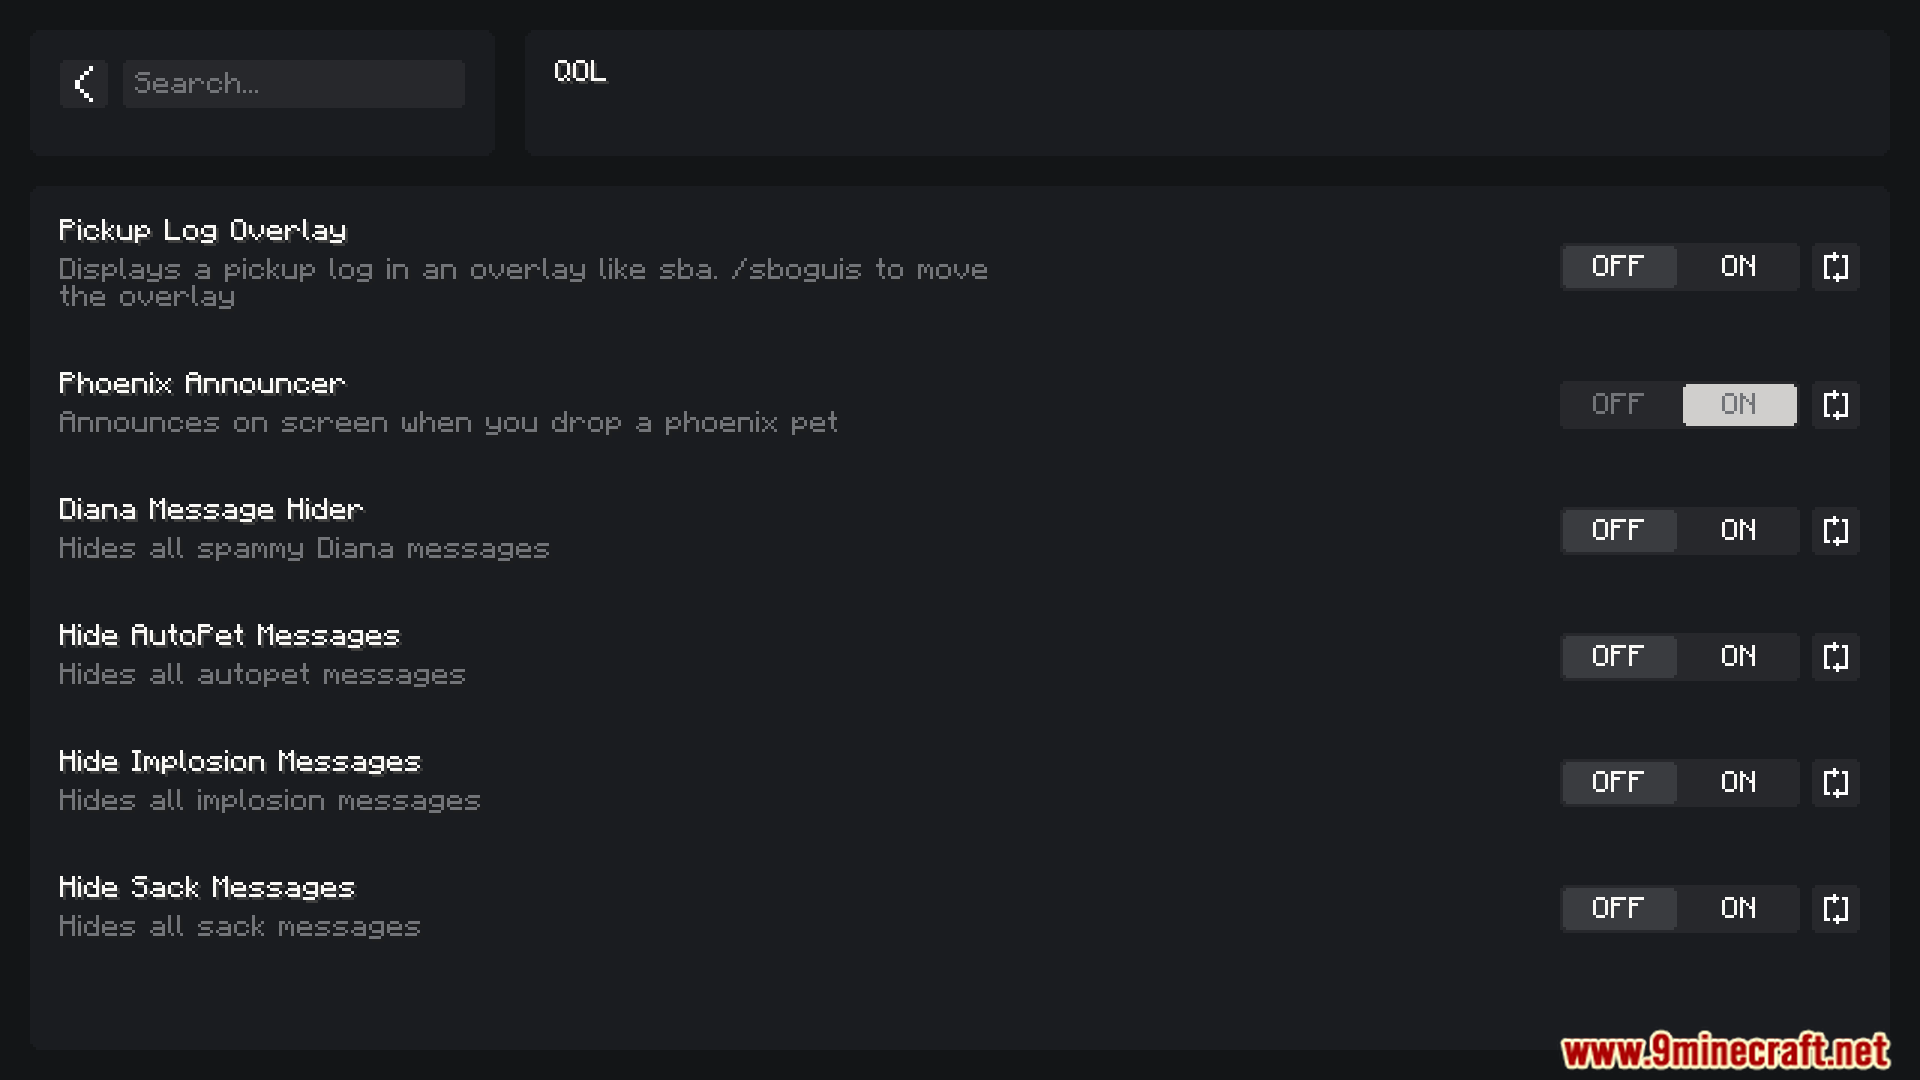This screenshot has width=1920, height=1080.
Task: Click the back arrow icon
Action: 84,84
